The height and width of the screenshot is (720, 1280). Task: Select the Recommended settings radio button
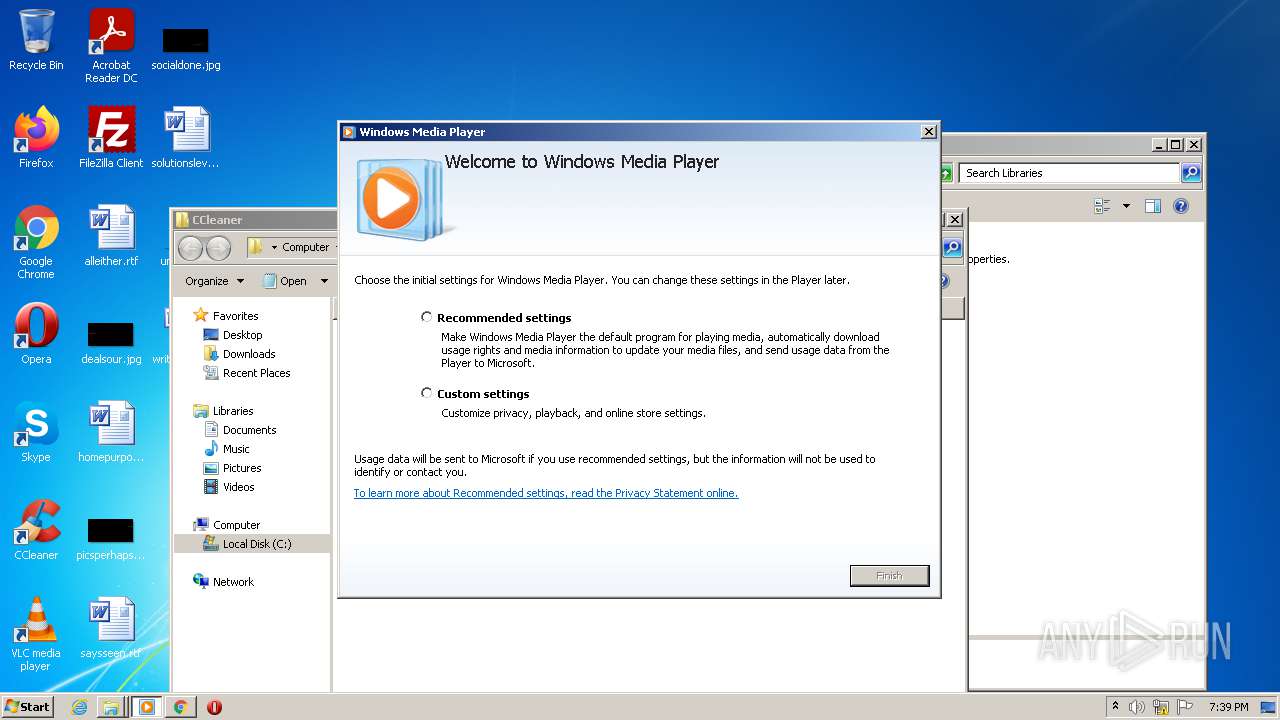tap(427, 317)
